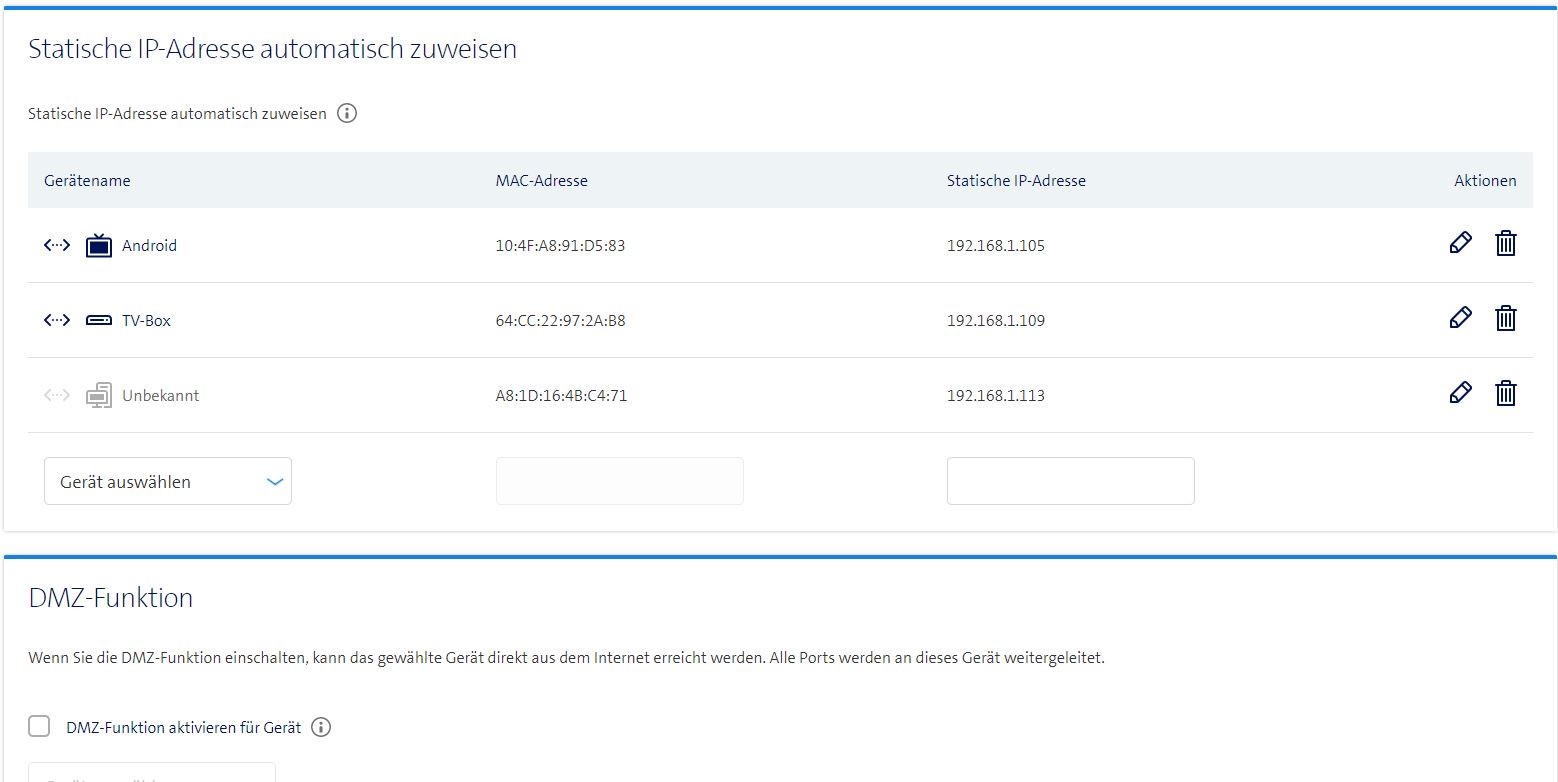Open the Gerät auswählen dropdown
The height and width of the screenshot is (782, 1558).
[168, 481]
